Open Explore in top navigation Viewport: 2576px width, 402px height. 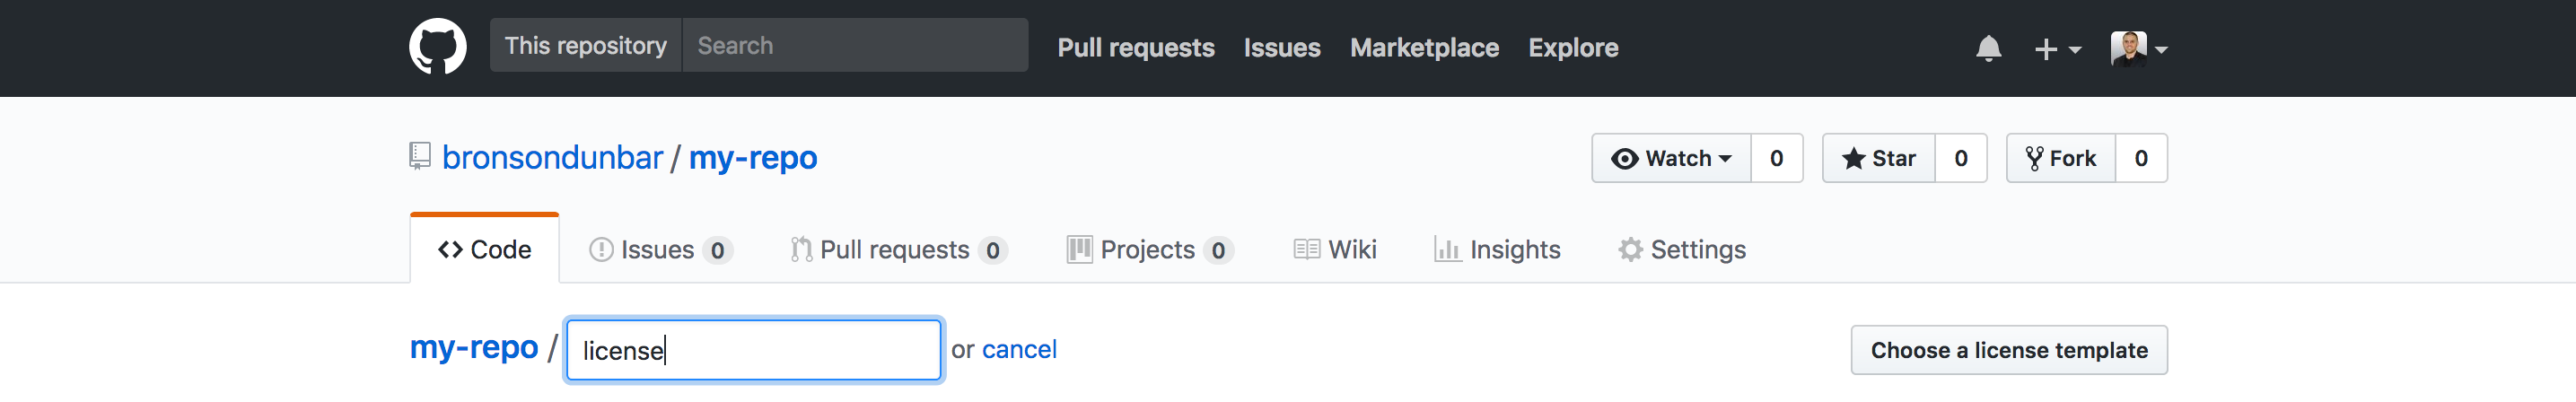[1573, 48]
